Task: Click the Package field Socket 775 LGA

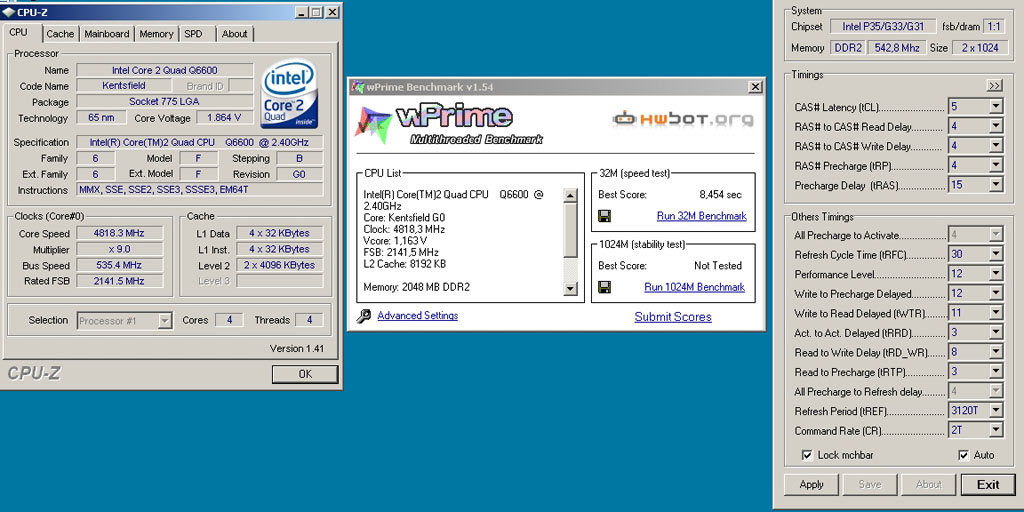Action: tap(165, 102)
